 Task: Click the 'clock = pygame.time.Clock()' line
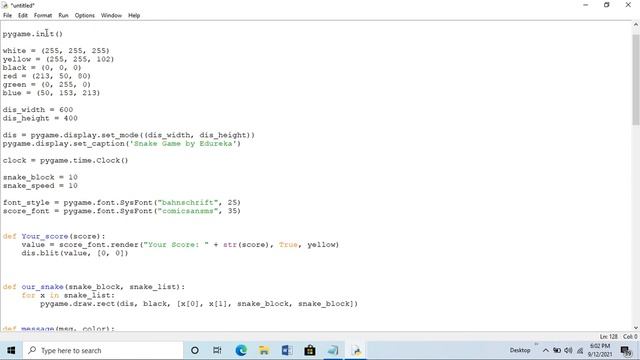[x=65, y=160]
